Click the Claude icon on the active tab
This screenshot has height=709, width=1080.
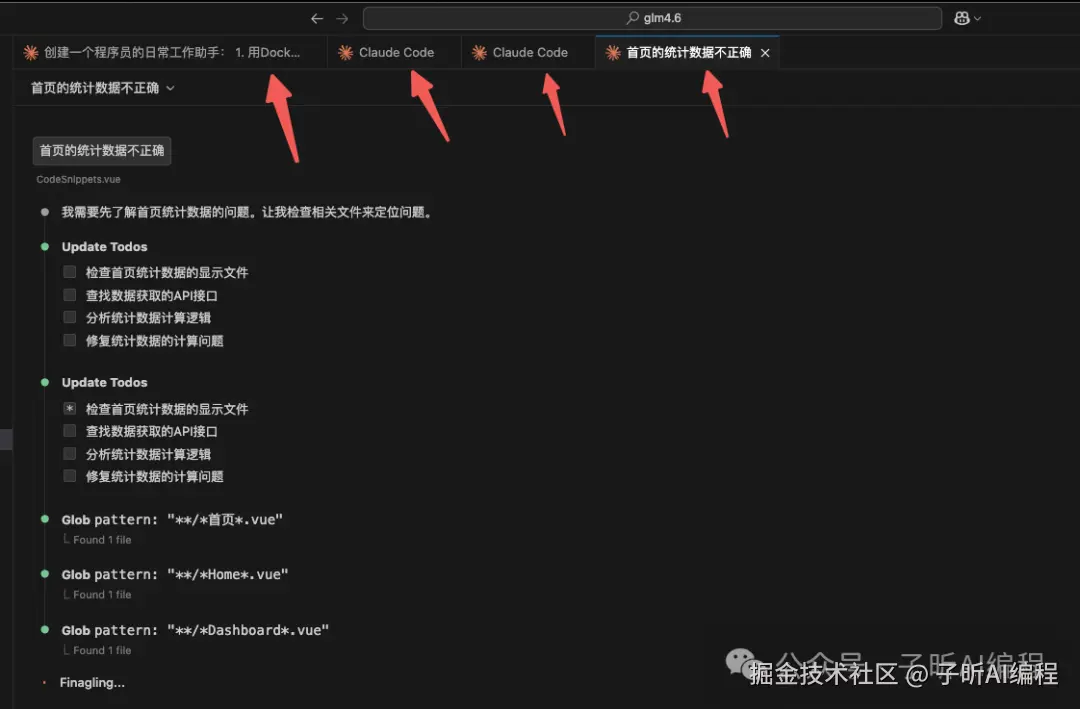pos(613,52)
